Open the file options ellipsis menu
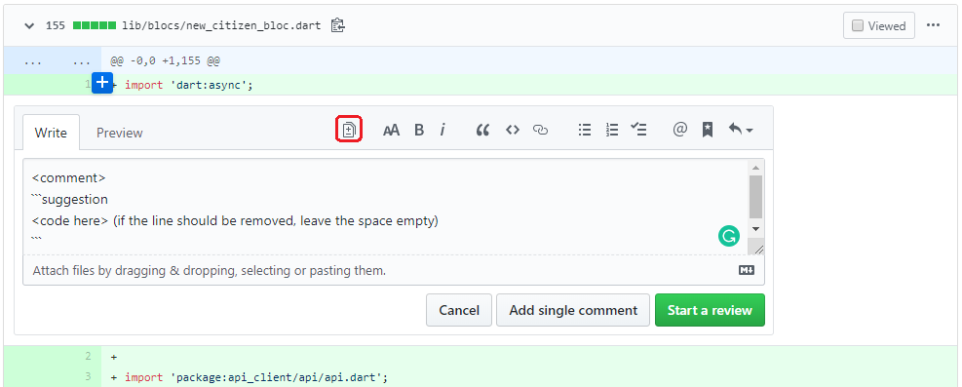Viewport: 962px width, 387px height. click(933, 25)
